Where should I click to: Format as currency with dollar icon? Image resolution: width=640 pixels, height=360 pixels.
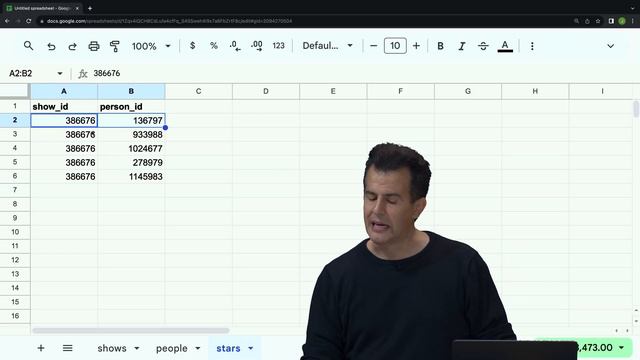point(192,46)
